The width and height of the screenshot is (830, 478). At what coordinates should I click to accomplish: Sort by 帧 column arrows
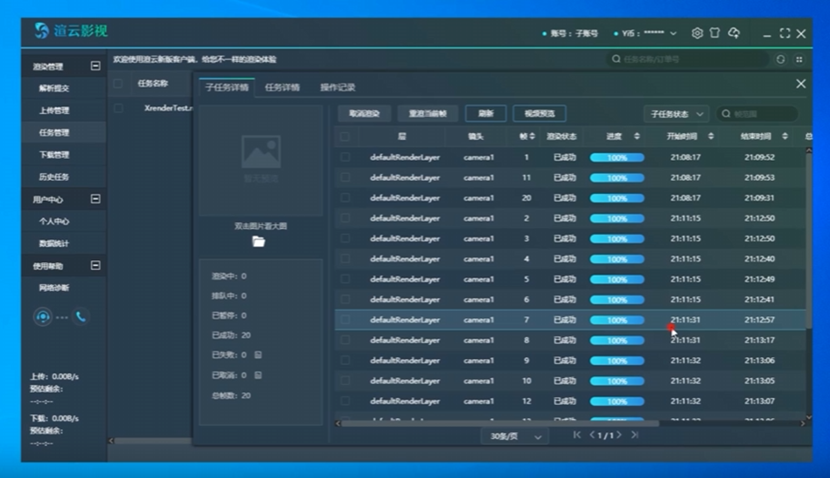coord(532,137)
